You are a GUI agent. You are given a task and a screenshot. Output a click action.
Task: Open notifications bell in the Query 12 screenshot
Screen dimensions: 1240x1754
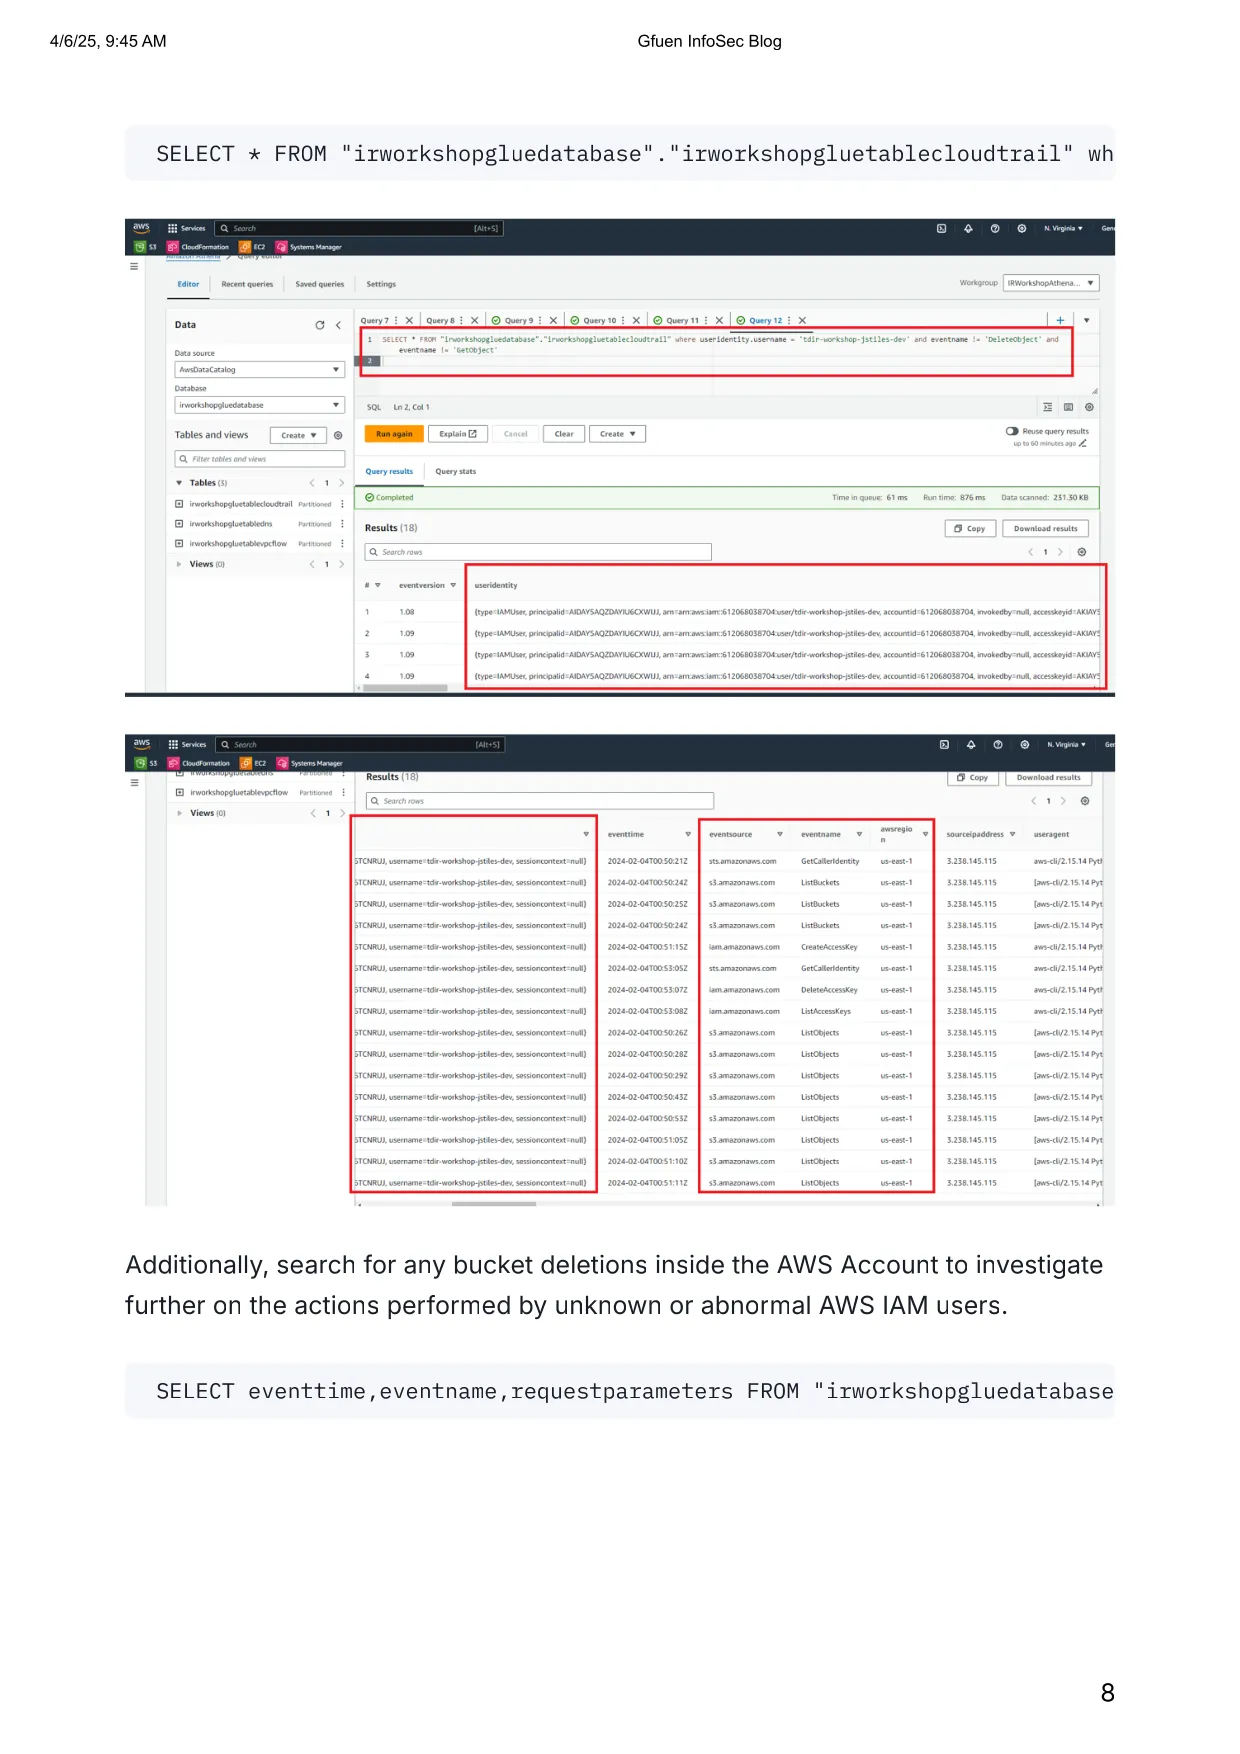(968, 228)
